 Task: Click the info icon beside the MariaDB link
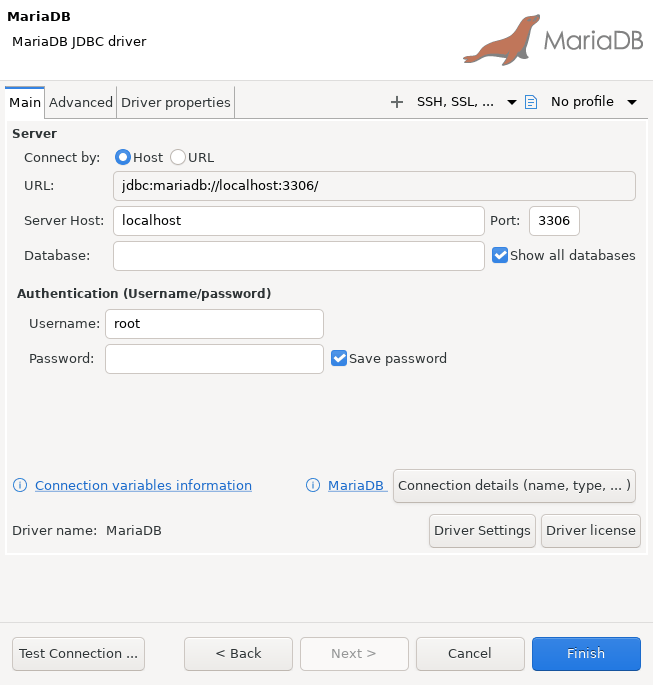pos(313,485)
